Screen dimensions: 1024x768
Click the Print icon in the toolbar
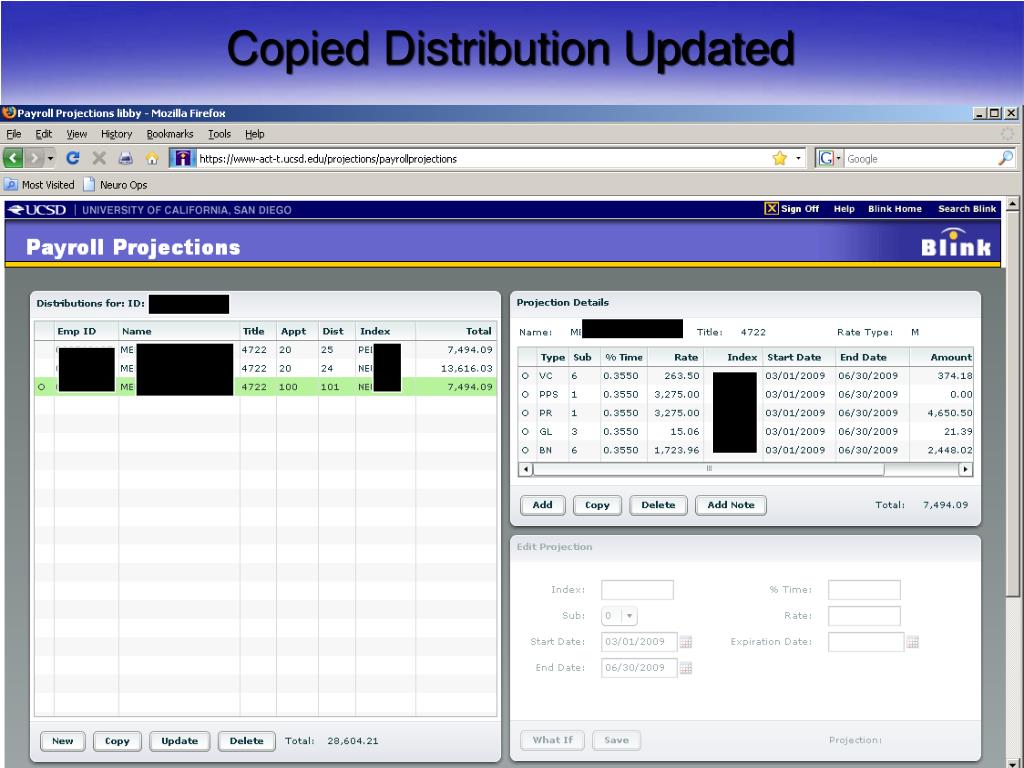[x=125, y=158]
